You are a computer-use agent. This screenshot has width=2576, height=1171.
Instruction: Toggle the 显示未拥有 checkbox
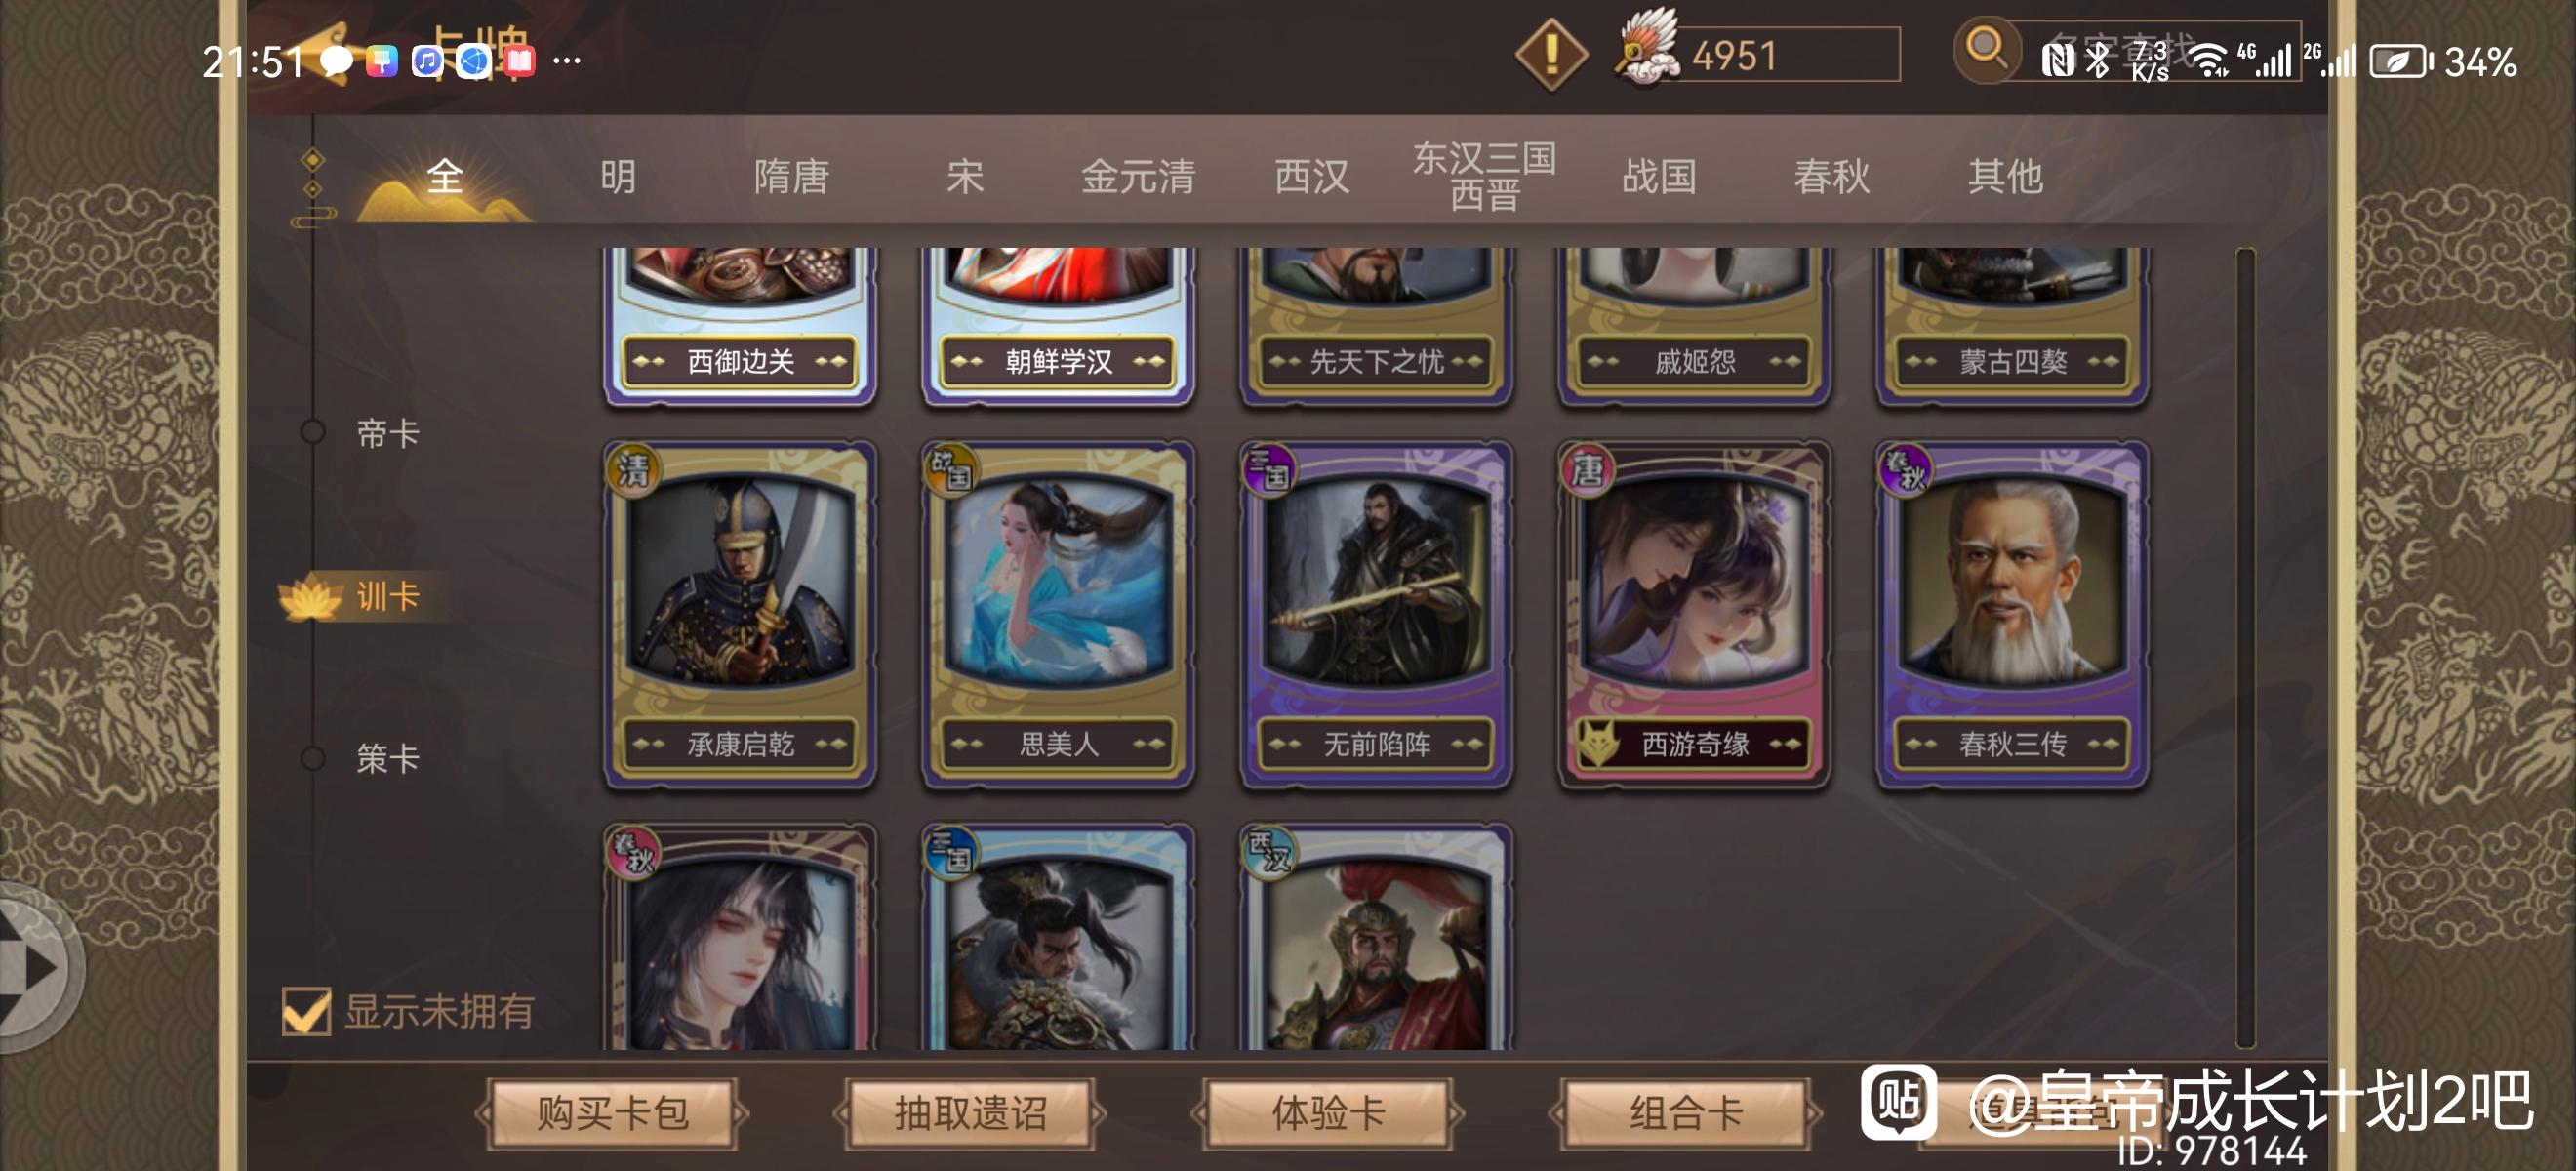[x=306, y=1010]
